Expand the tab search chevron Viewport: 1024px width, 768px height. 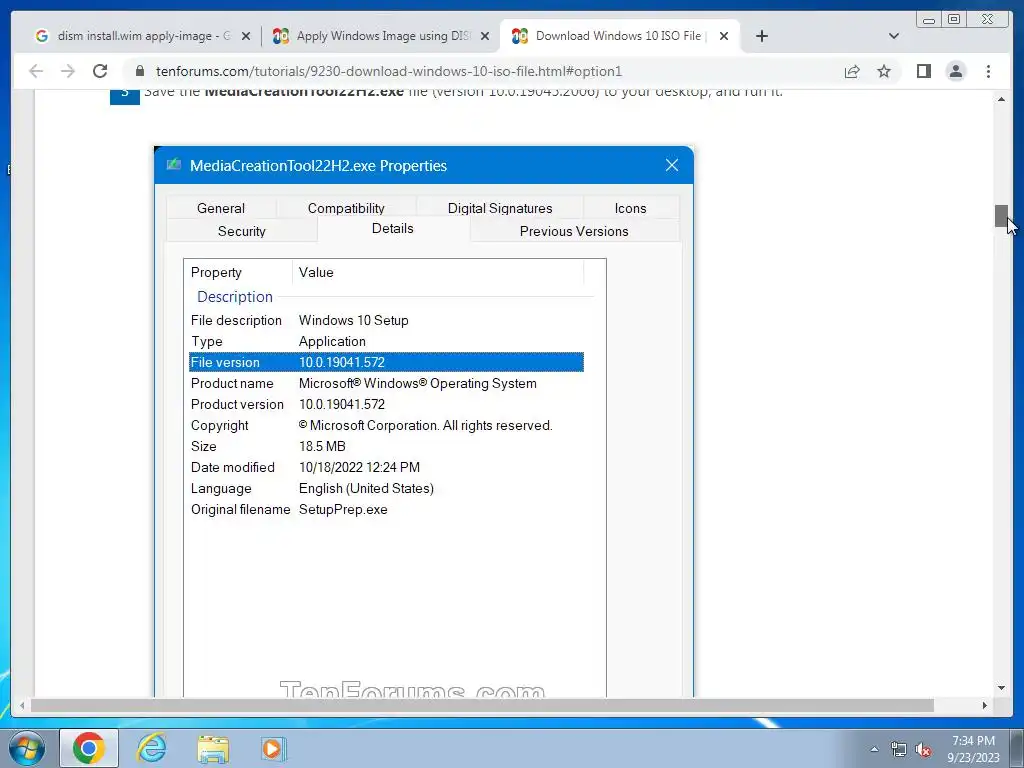coord(894,36)
